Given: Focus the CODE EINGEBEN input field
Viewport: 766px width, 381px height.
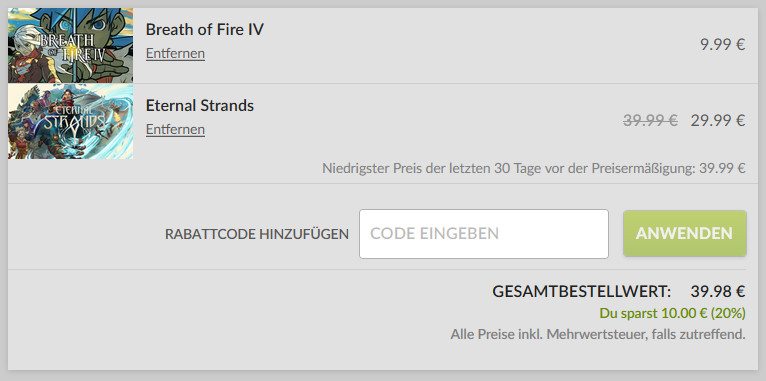Looking at the screenshot, I should coord(484,233).
